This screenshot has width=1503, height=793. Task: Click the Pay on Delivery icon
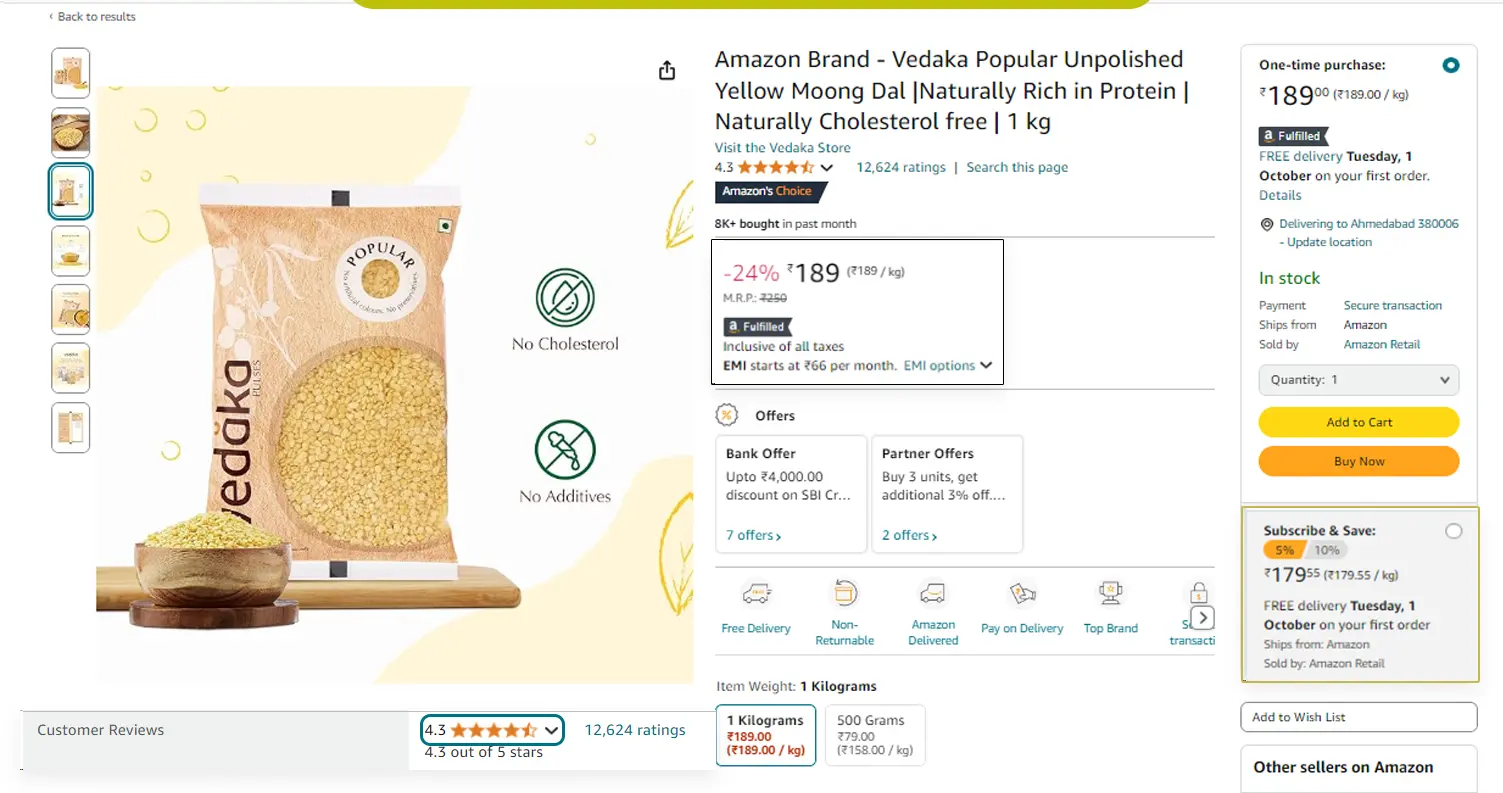pos(1022,594)
